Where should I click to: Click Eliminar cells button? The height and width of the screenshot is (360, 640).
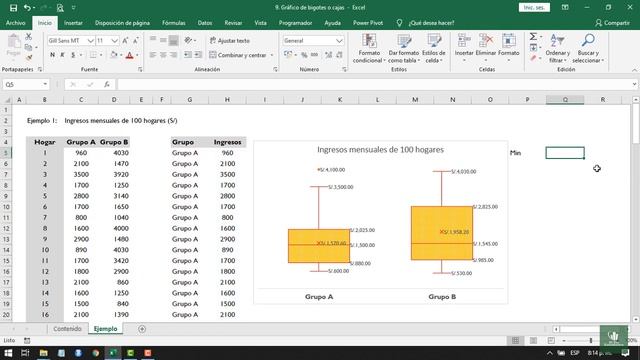coord(486,48)
